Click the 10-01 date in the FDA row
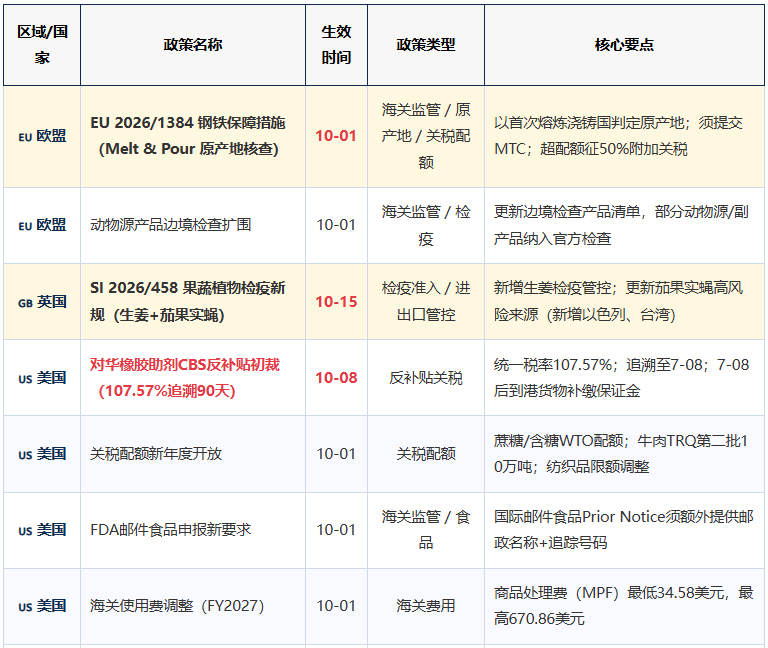 (x=336, y=529)
